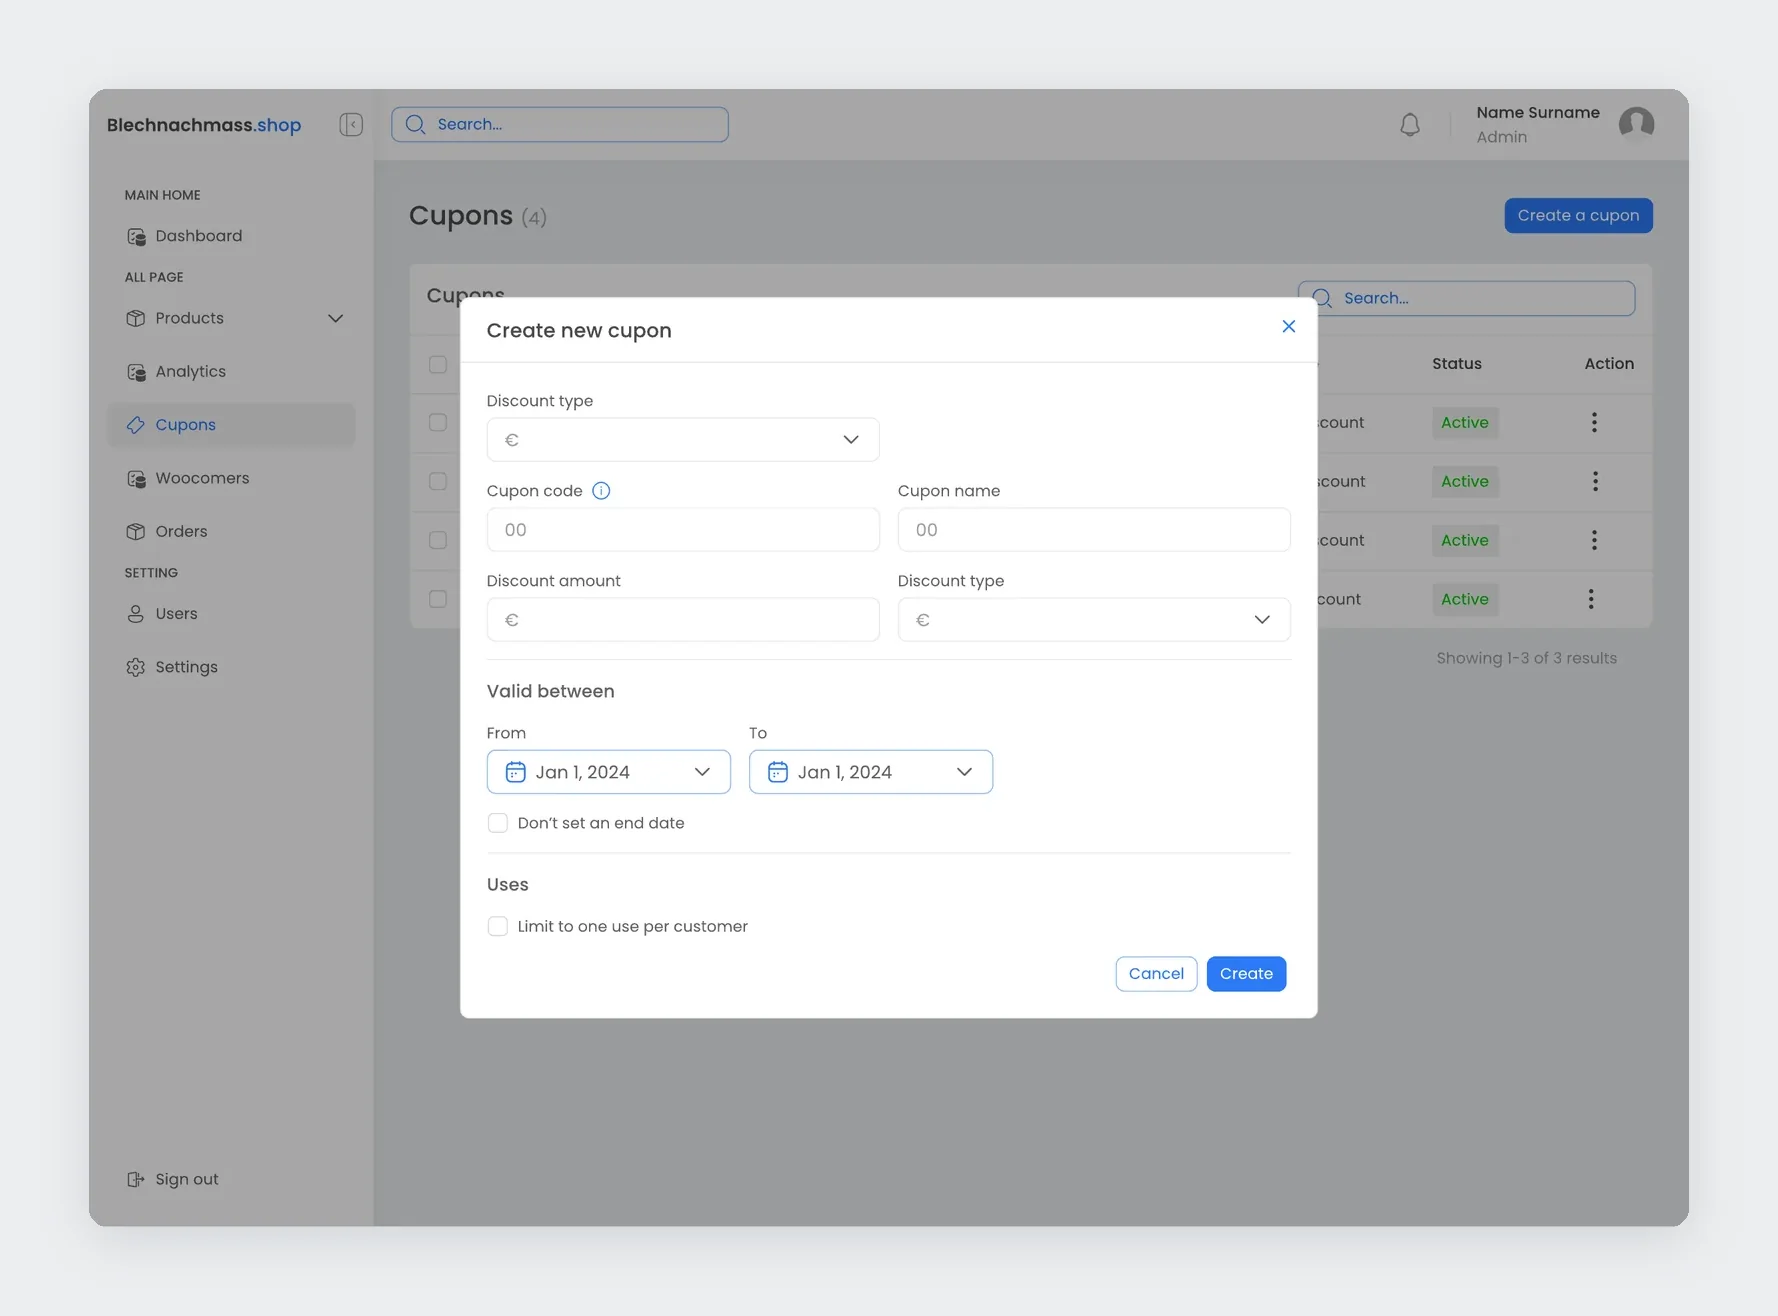The width and height of the screenshot is (1778, 1316).
Task: Click Create a cupon button
Action: point(1578,216)
